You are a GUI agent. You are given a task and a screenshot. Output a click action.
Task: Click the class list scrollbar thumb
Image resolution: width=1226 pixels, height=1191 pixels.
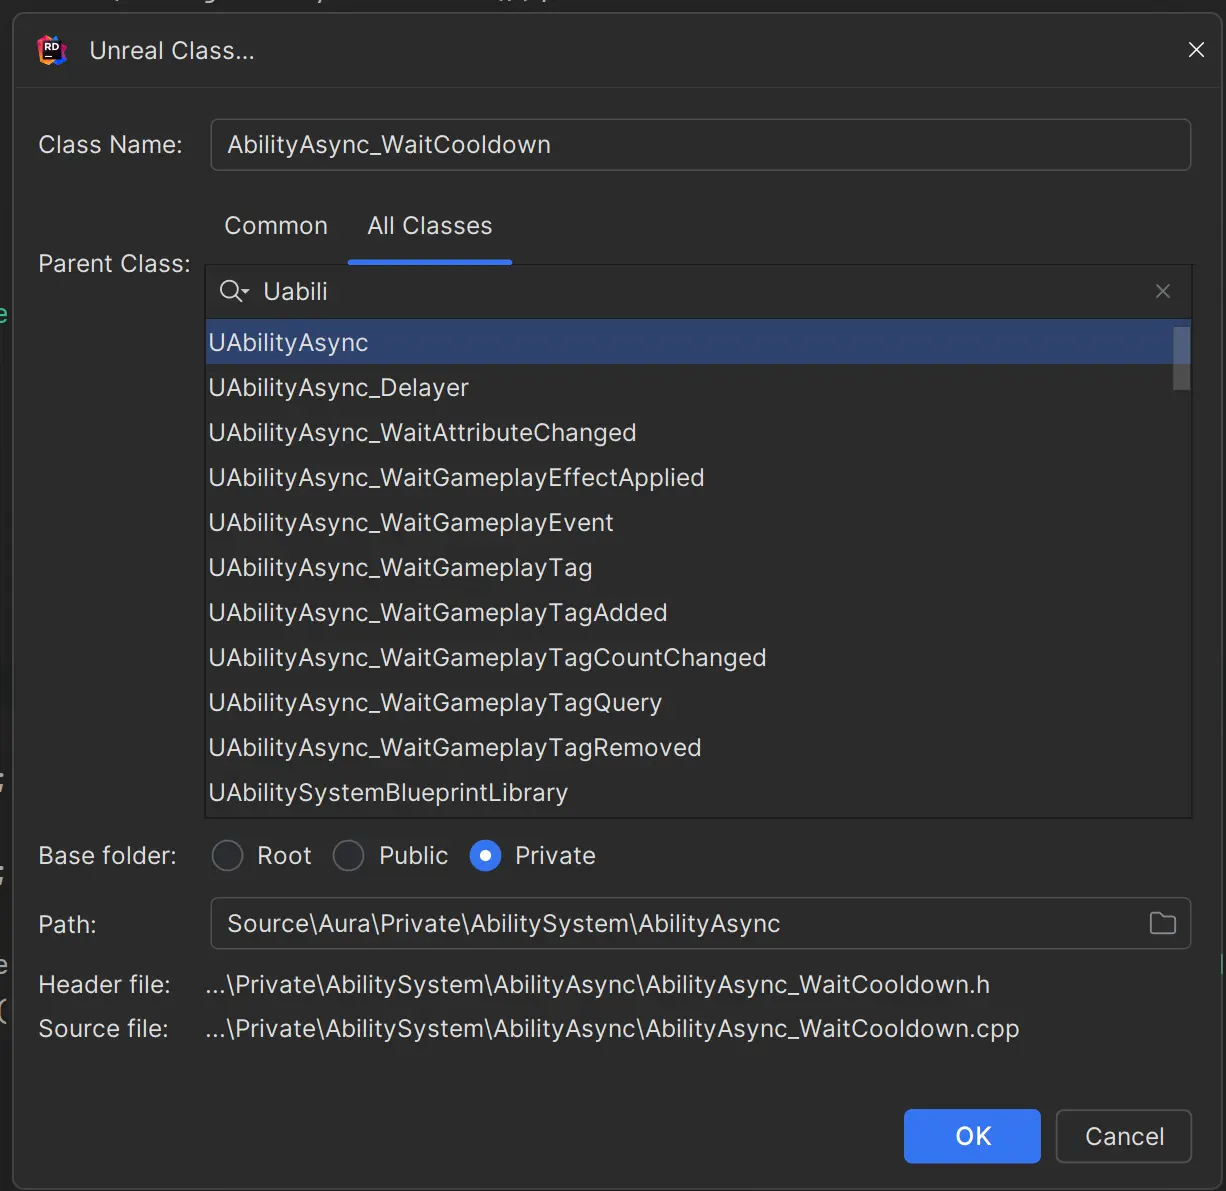pyautogui.click(x=1181, y=357)
